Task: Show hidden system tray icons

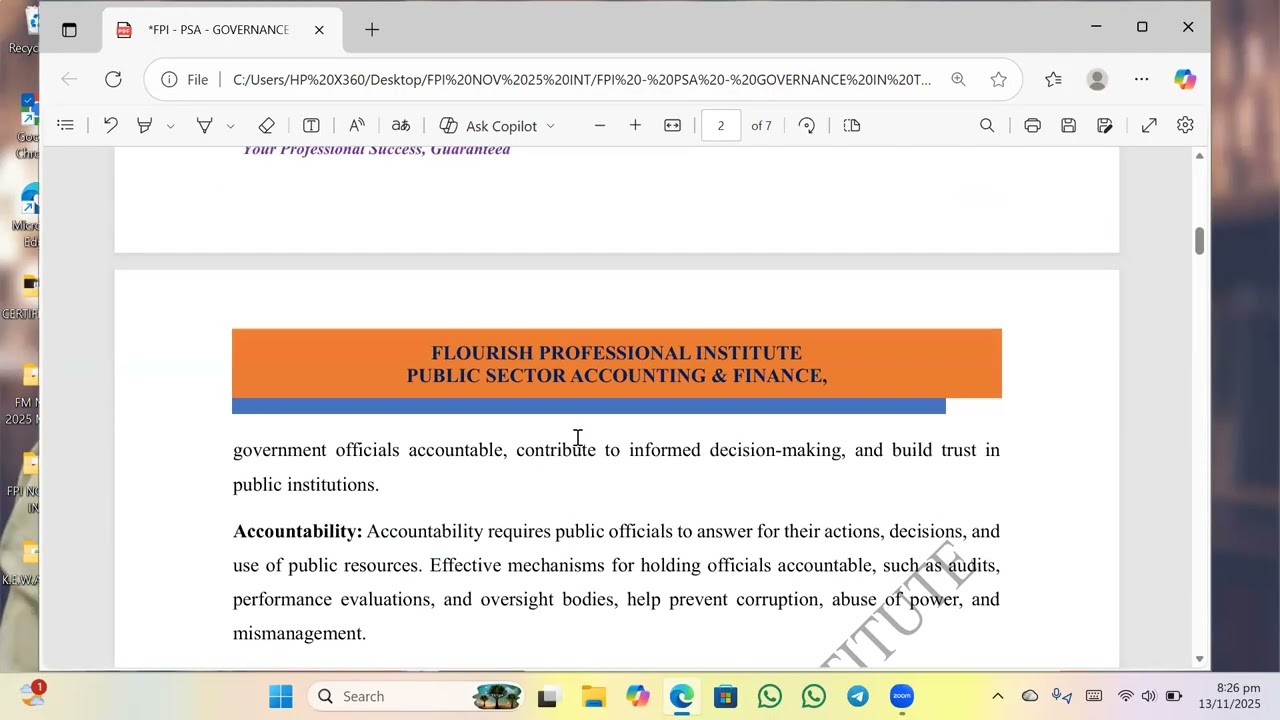Action: 997,696
